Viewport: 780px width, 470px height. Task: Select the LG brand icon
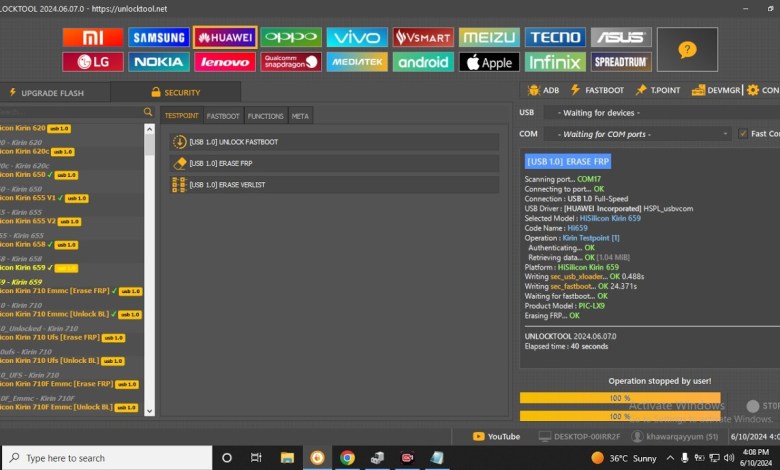pos(93,62)
